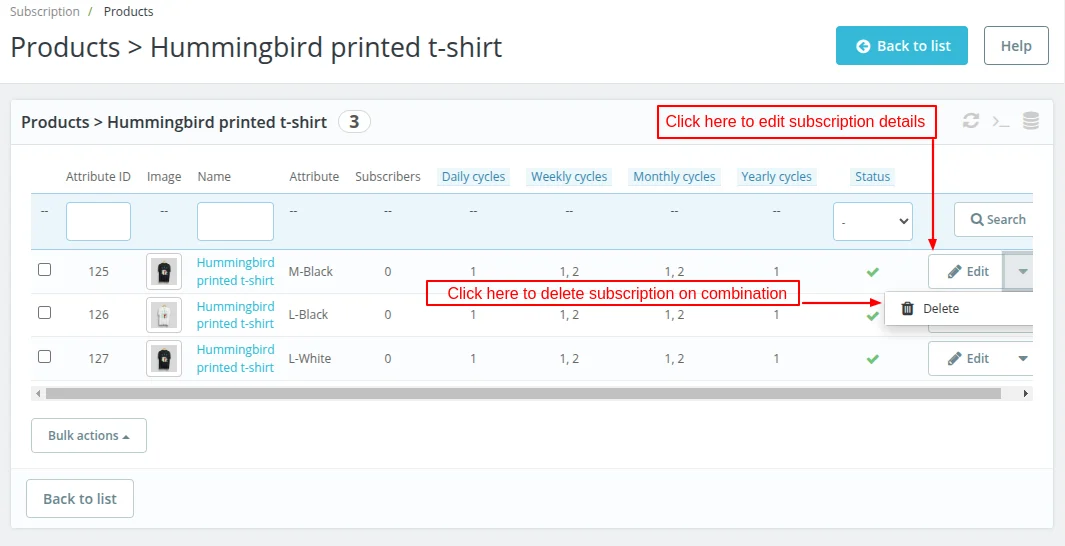The width and height of the screenshot is (1065, 546).
Task: Click the scrollbar right arrow
Action: [1026, 394]
